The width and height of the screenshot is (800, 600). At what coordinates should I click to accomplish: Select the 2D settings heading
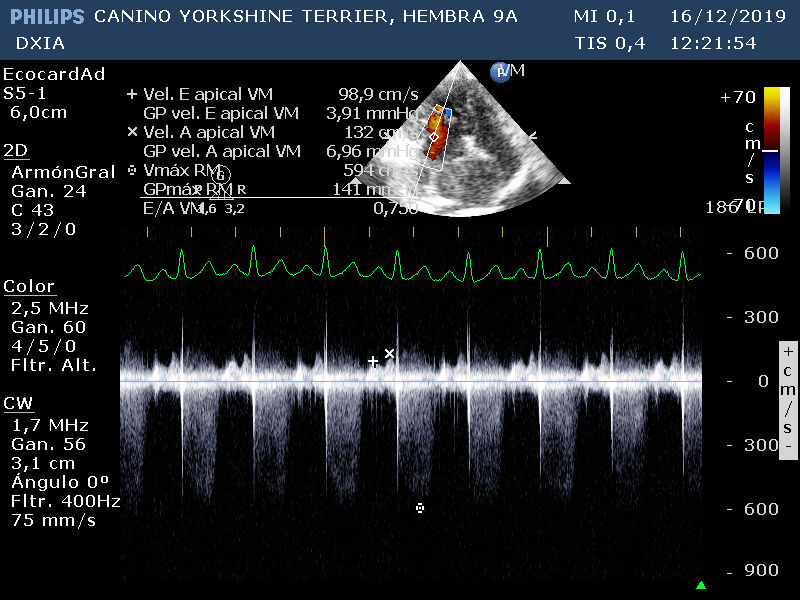[15, 151]
